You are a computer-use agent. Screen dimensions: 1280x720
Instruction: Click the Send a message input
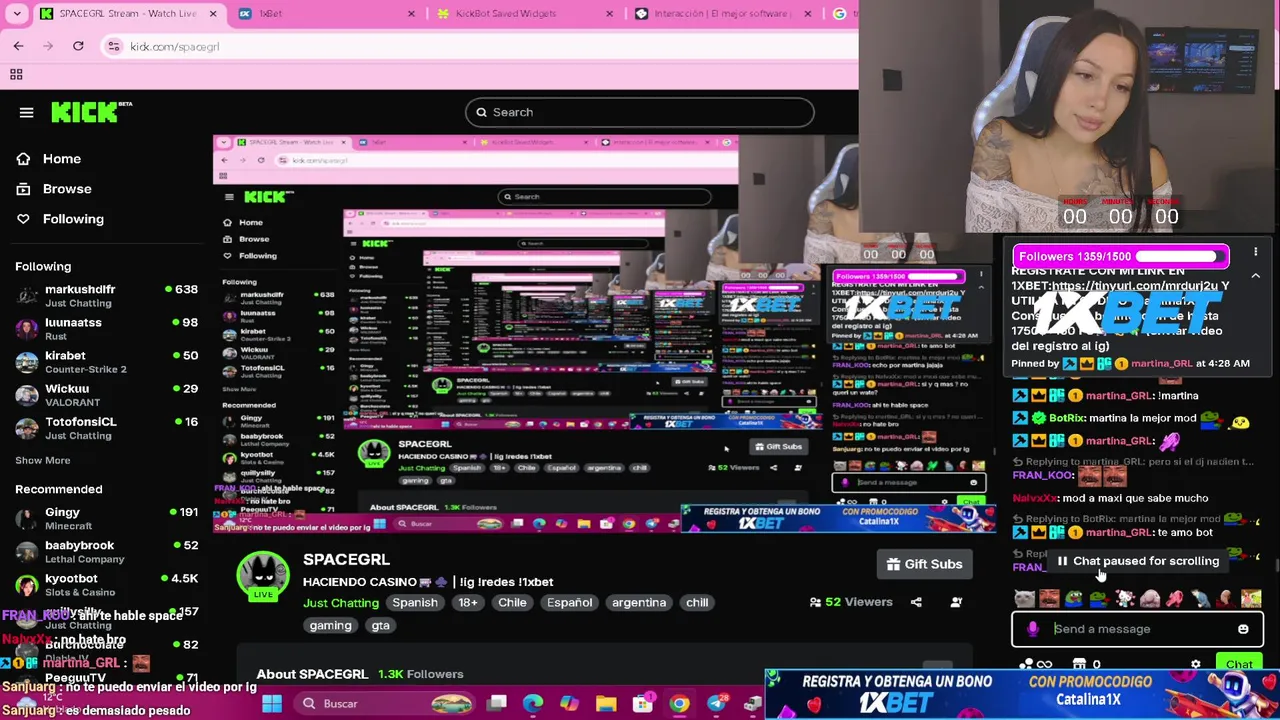pos(1137,629)
